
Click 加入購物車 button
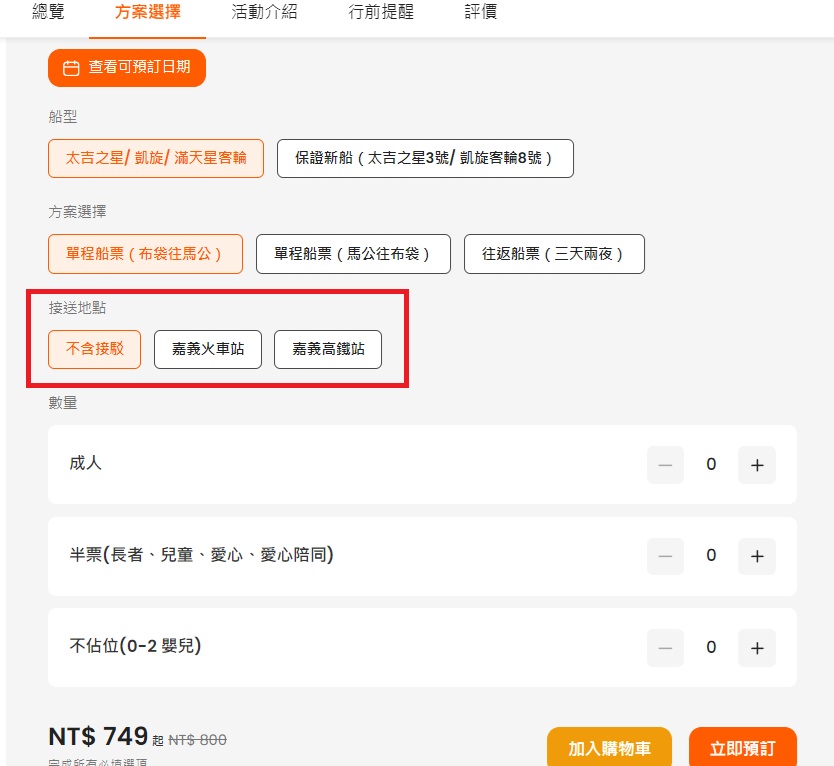[x=609, y=748]
